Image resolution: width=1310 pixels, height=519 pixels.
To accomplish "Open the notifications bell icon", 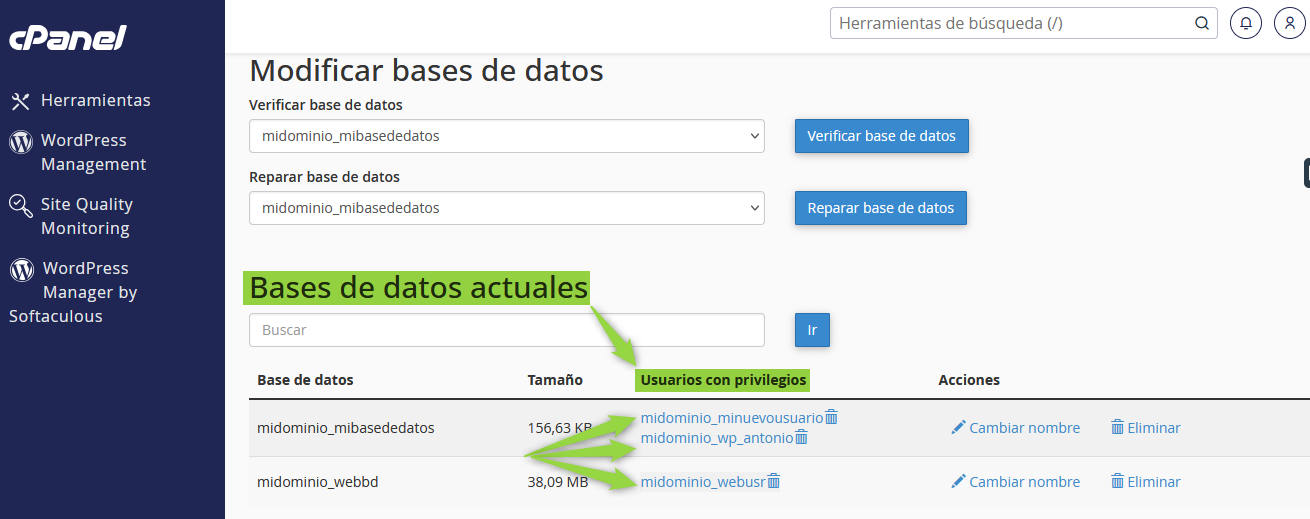I will click(1245, 23).
